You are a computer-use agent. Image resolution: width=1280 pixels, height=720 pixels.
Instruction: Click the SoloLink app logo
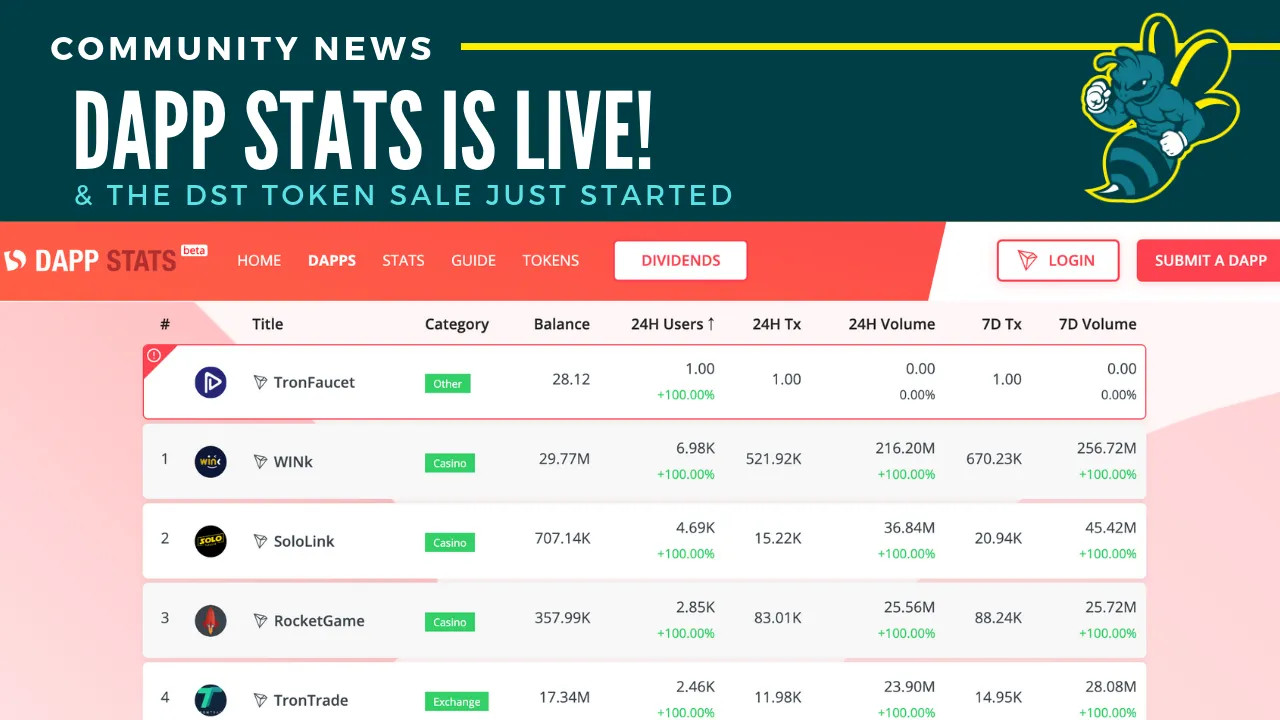point(210,541)
